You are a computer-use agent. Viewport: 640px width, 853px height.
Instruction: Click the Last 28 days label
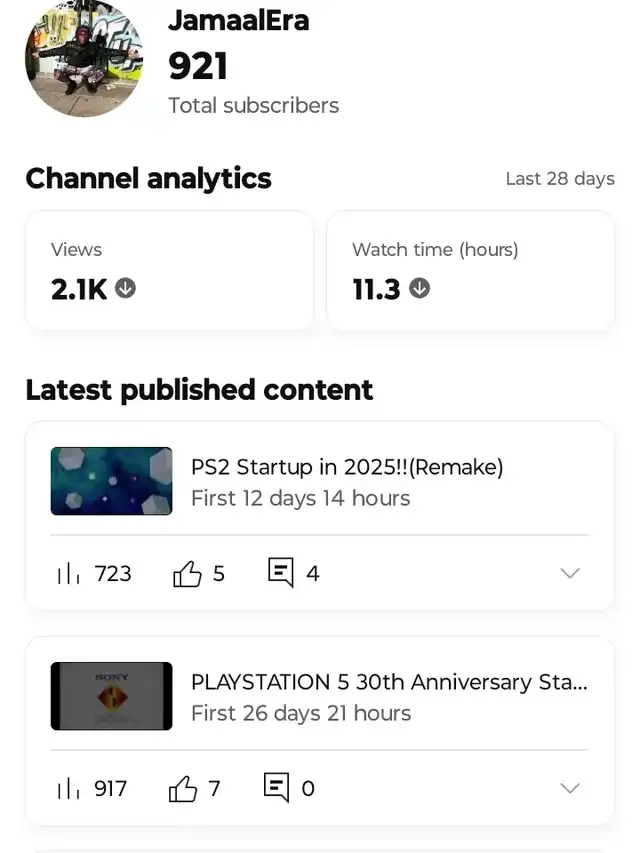[559, 179]
